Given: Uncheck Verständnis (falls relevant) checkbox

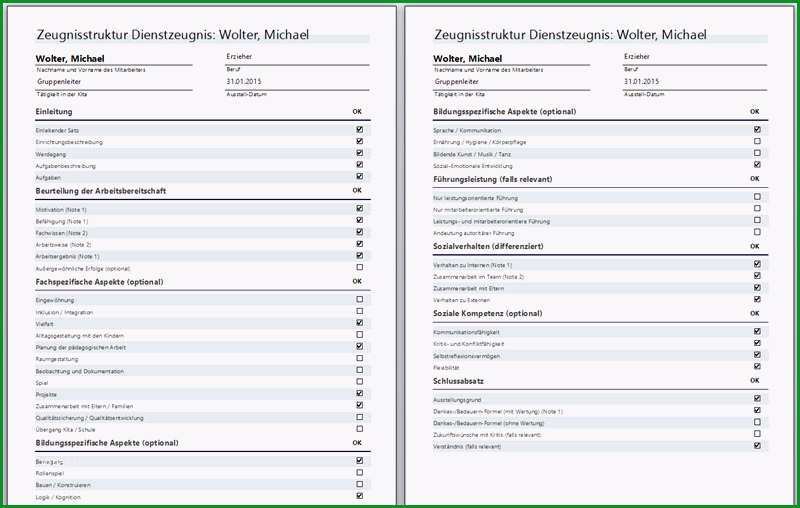Looking at the screenshot, I should [757, 446].
